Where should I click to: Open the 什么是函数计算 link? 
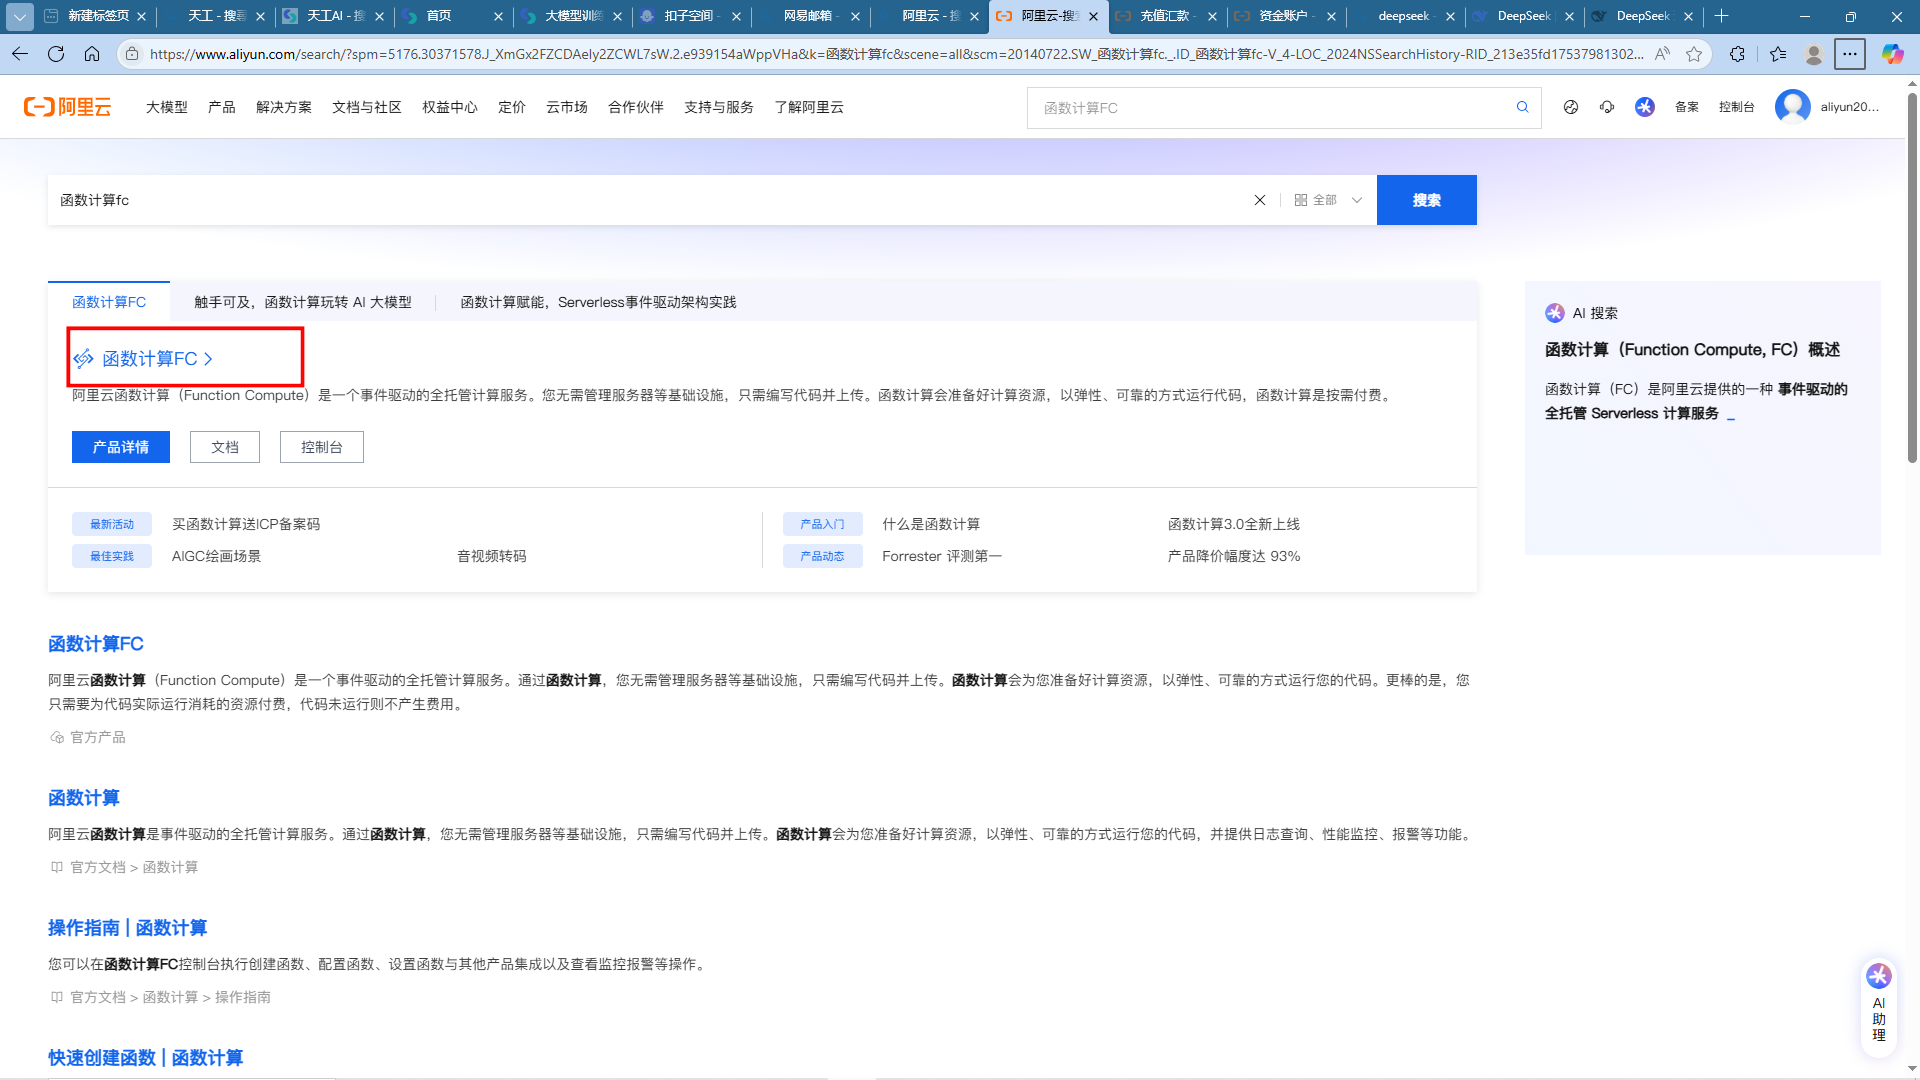pyautogui.click(x=931, y=524)
